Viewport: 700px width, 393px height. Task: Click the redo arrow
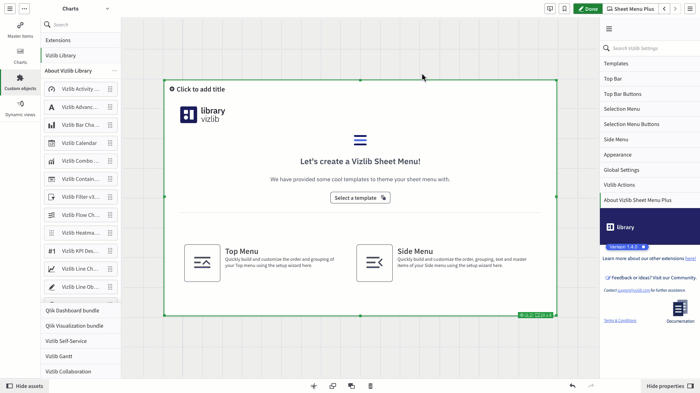[591, 386]
